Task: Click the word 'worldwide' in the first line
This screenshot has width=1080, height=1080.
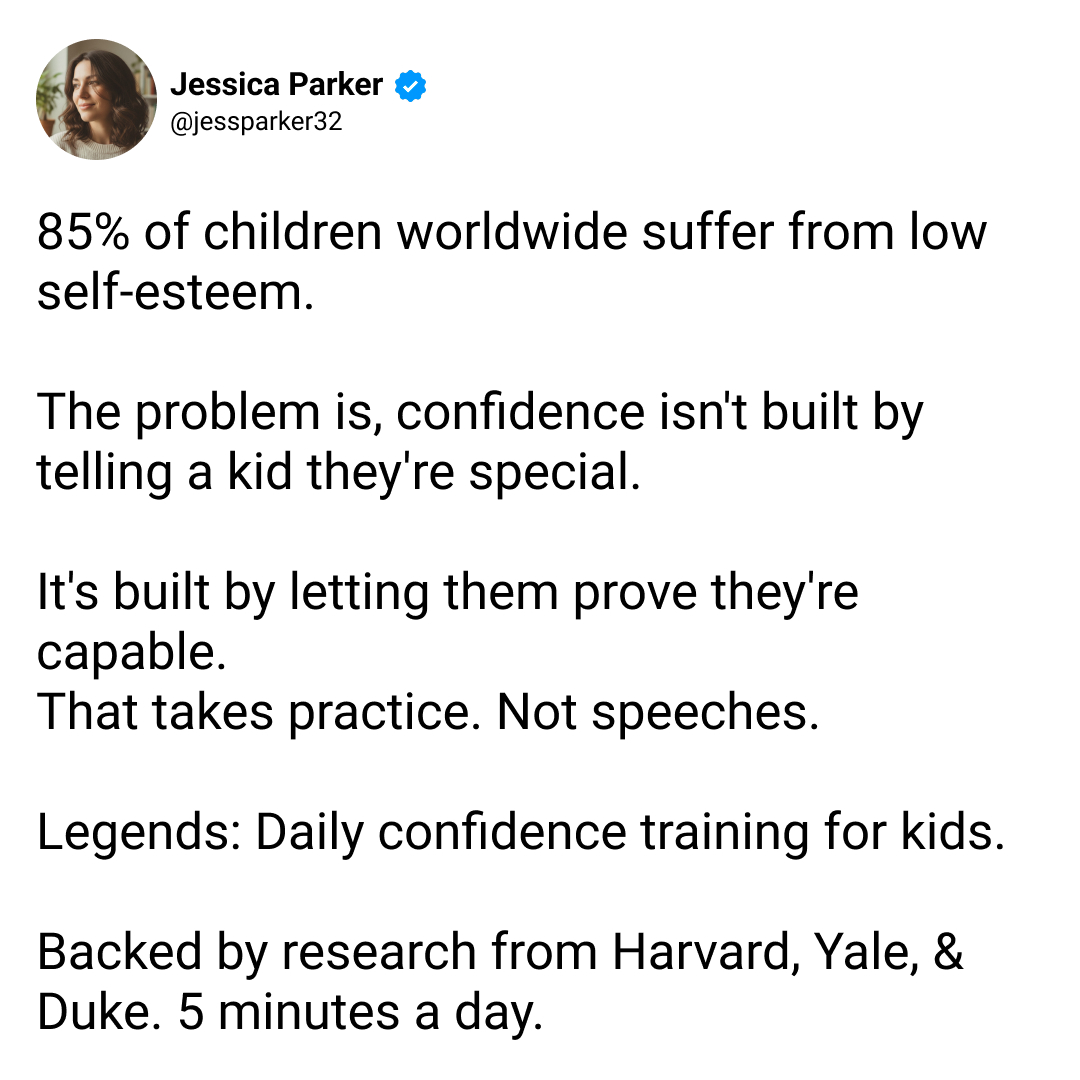Action: (512, 232)
